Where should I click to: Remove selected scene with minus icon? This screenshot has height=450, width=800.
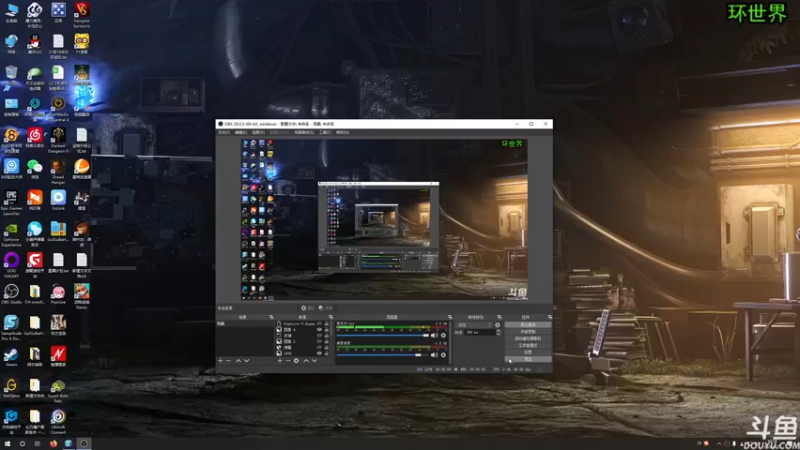point(229,361)
